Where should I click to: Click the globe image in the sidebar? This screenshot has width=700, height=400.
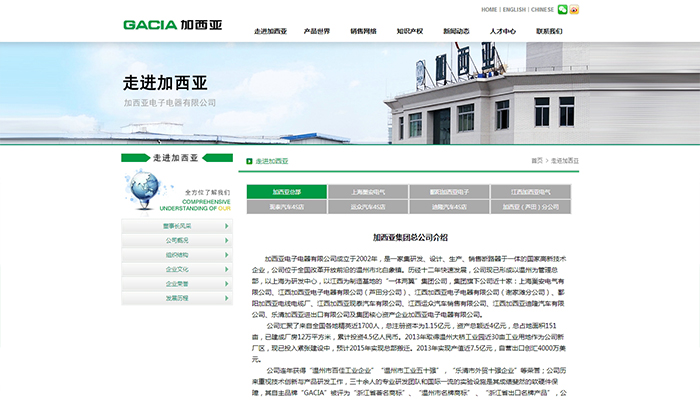(x=143, y=191)
